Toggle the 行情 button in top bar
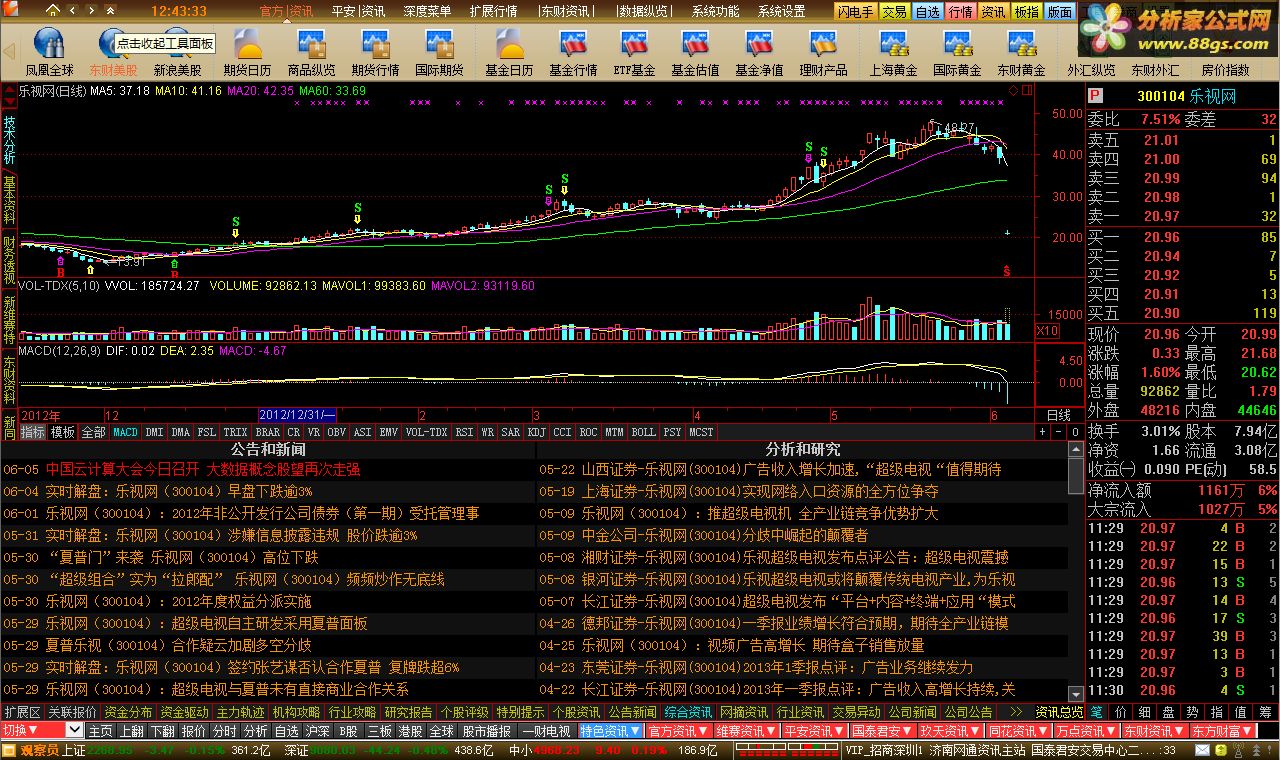Screen dimensions: 1280x760 pos(960,12)
